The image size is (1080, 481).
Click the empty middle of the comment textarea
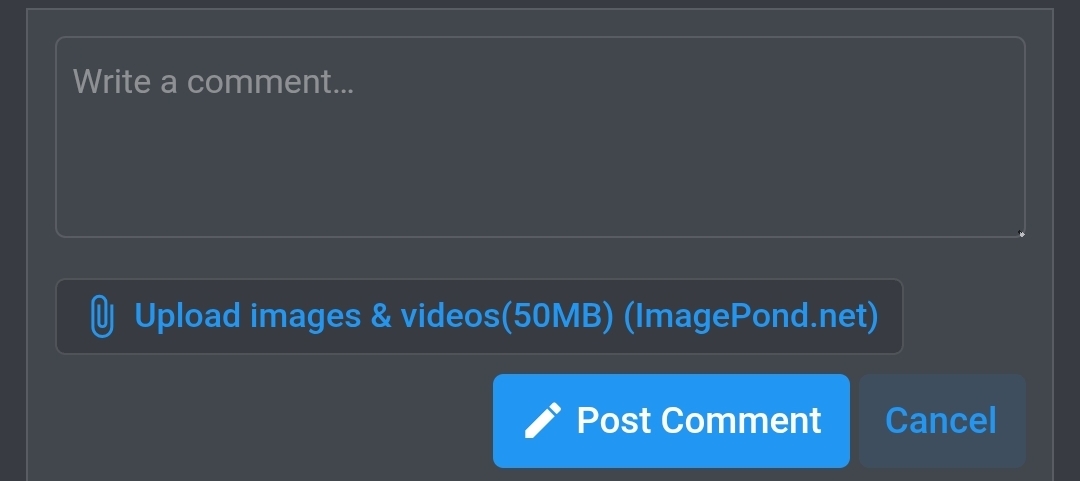click(x=540, y=145)
